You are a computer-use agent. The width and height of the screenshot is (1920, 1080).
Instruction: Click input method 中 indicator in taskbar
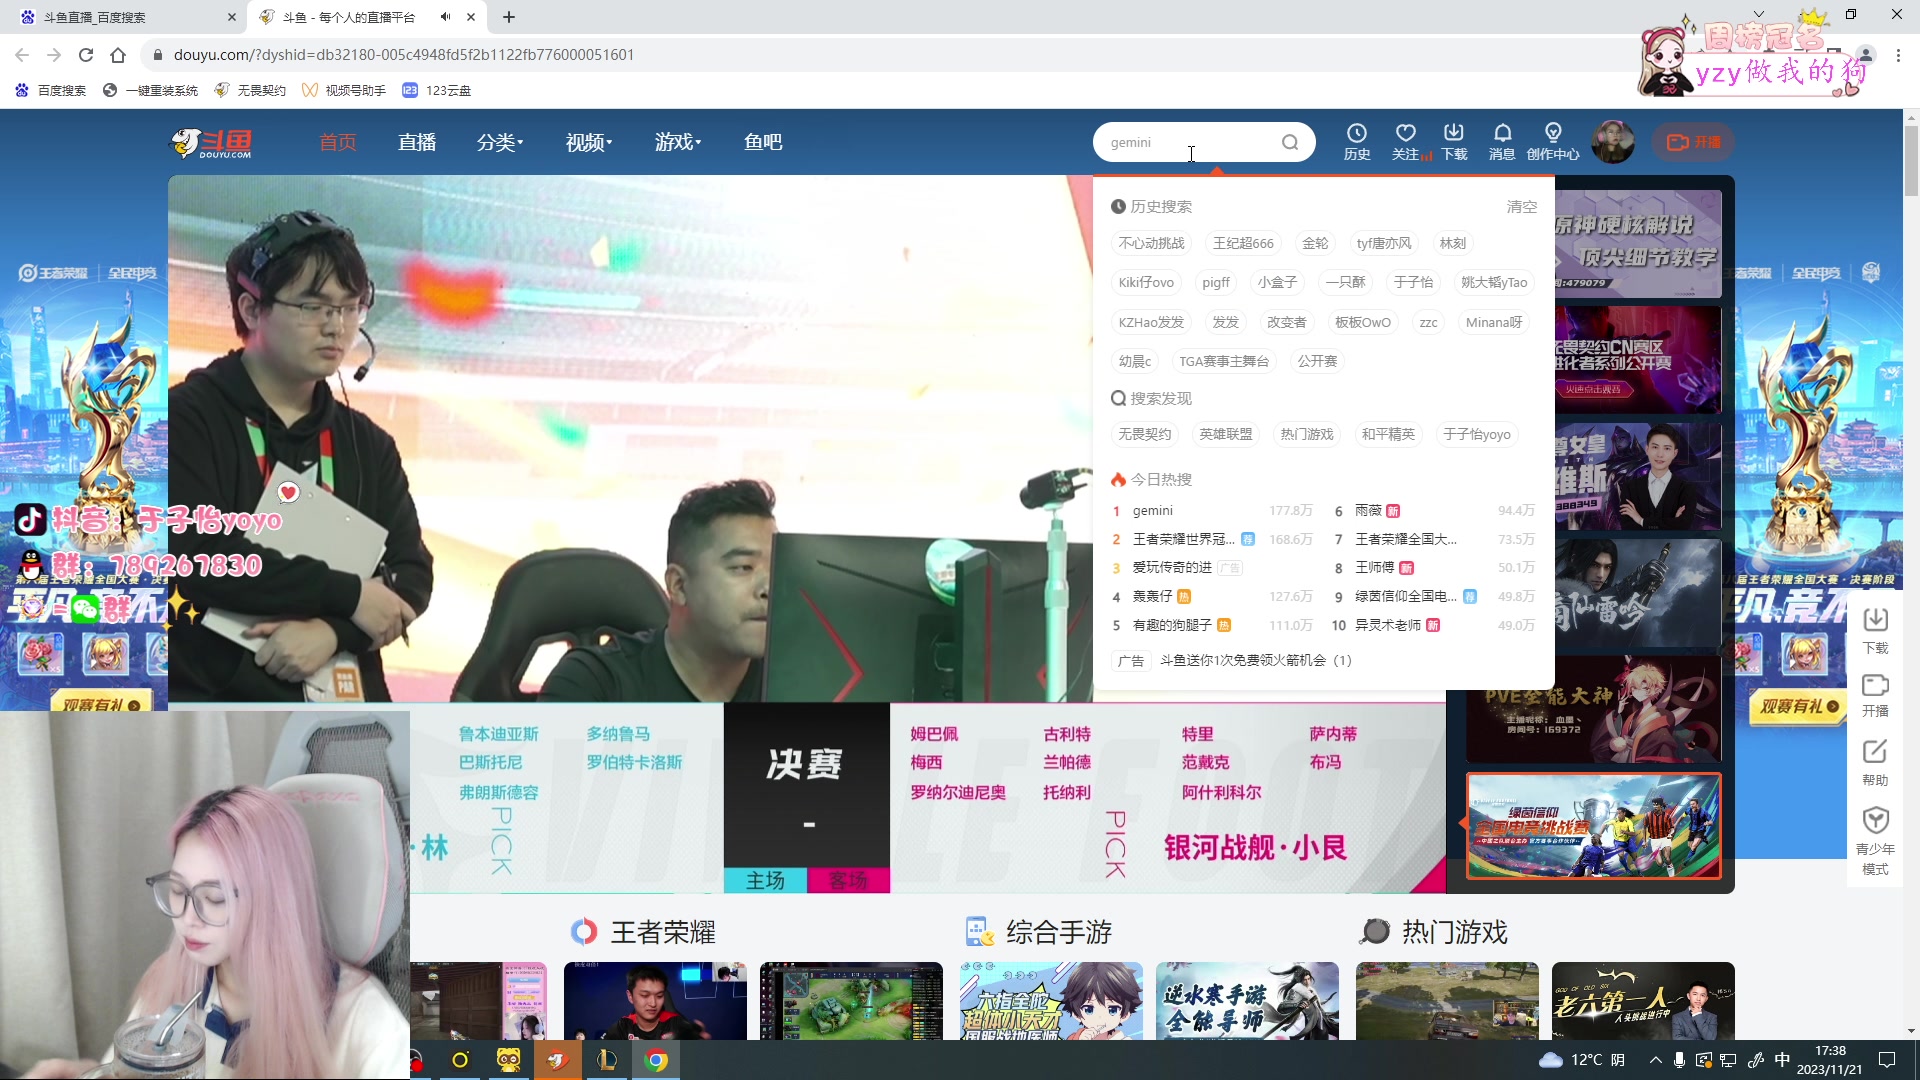coord(1782,1060)
